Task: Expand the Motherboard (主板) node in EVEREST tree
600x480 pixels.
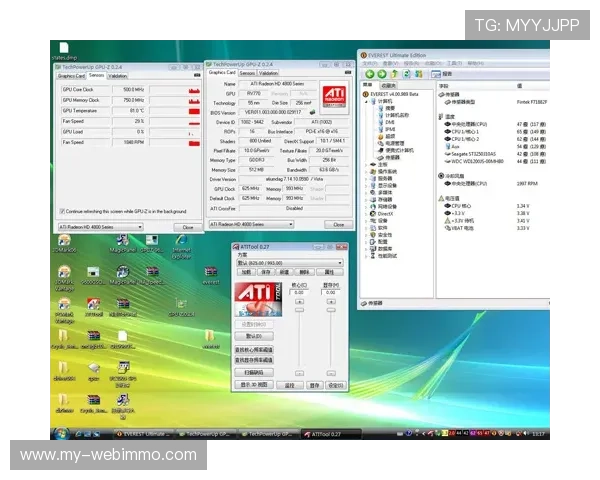Action: pyautogui.click(x=366, y=165)
